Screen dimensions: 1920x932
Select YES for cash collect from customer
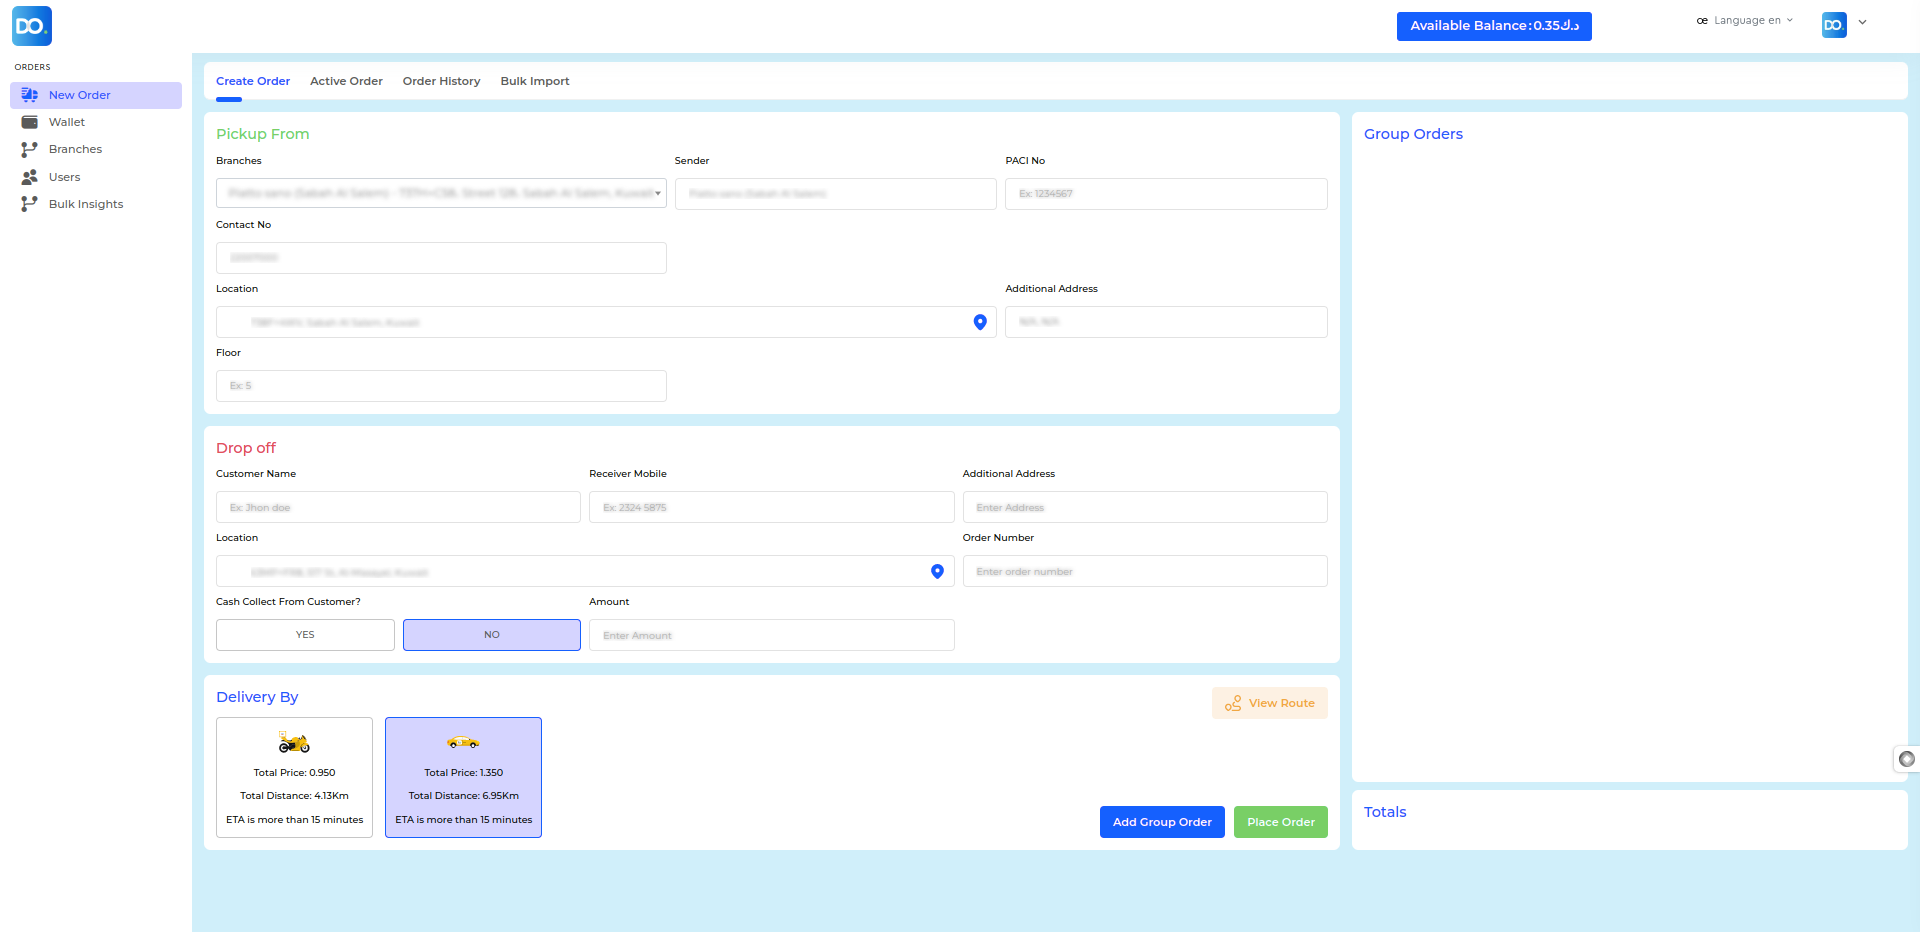305,635
